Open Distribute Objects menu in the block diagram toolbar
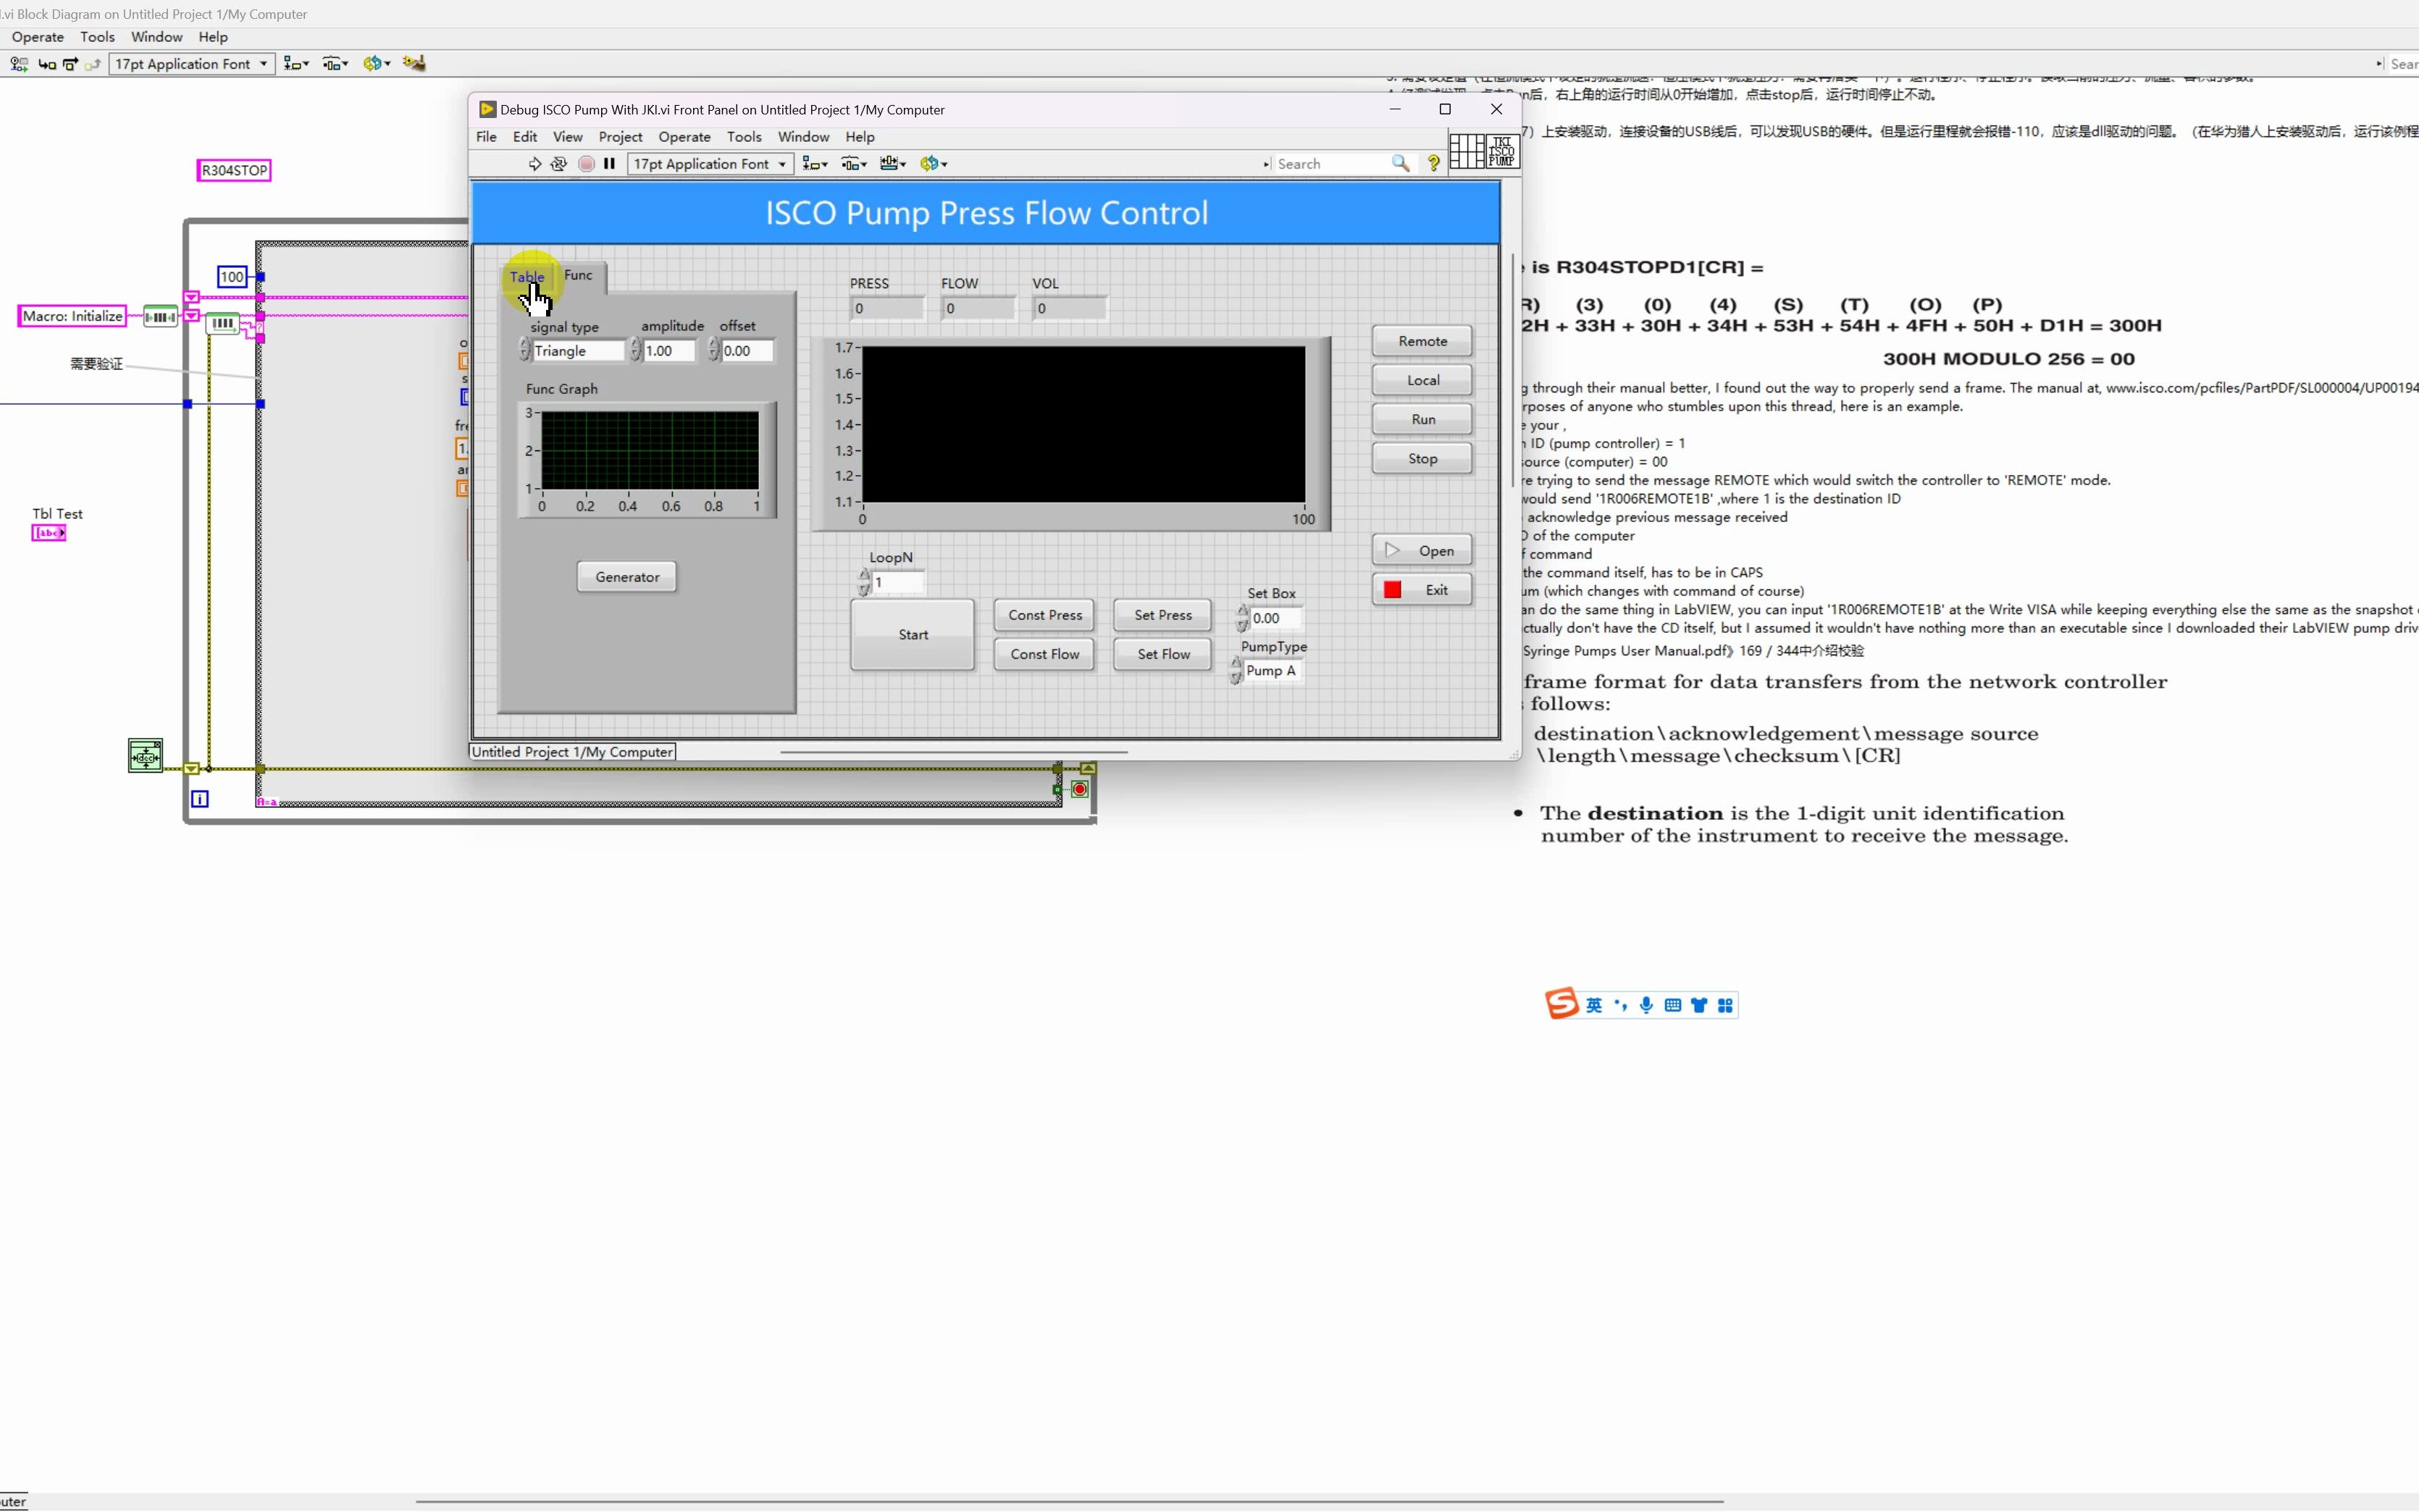 coord(335,64)
